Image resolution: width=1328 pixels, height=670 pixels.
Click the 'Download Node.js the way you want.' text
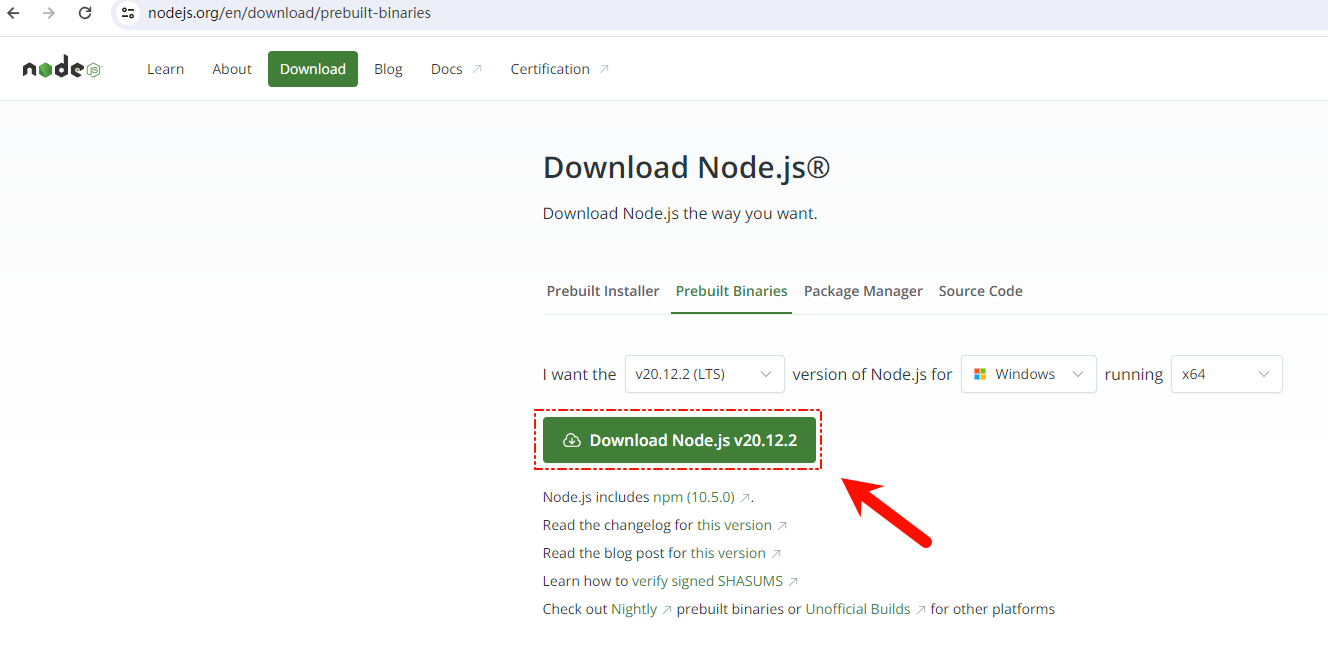click(x=680, y=214)
